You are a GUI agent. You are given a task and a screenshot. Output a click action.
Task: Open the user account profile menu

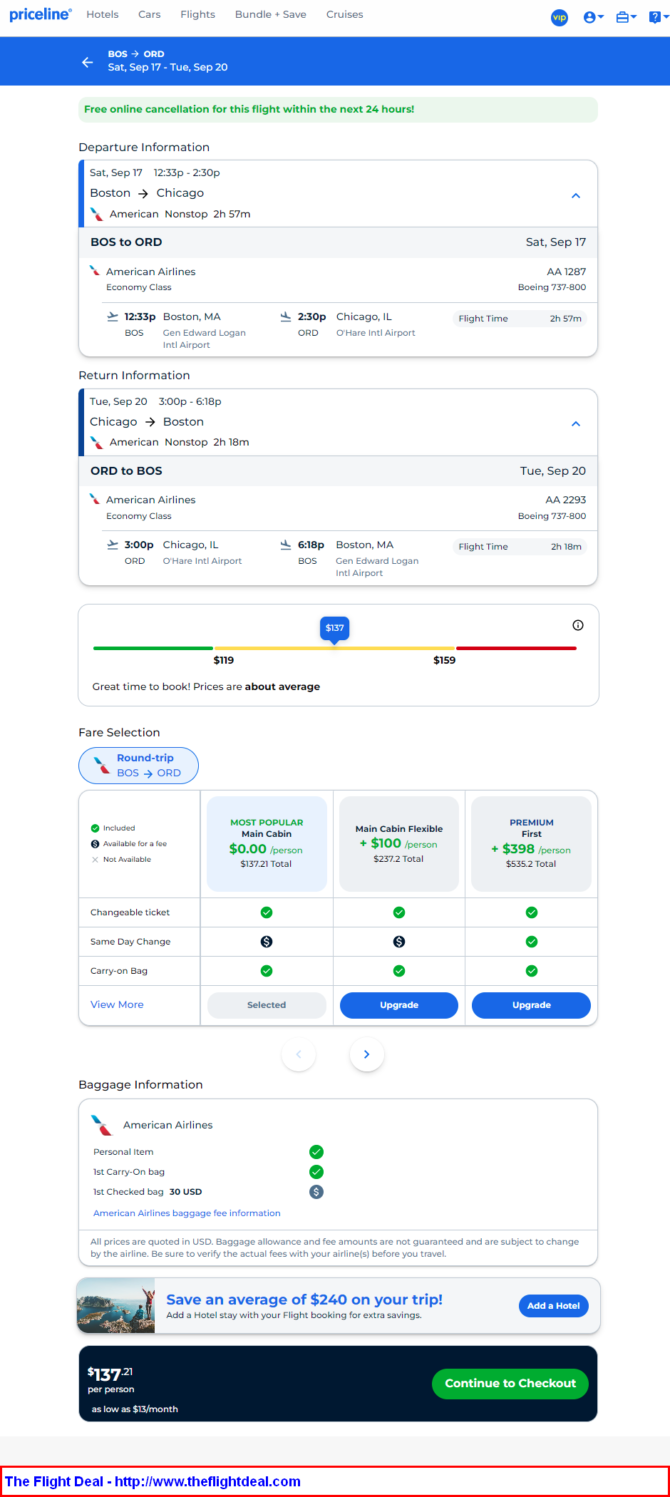(593, 17)
